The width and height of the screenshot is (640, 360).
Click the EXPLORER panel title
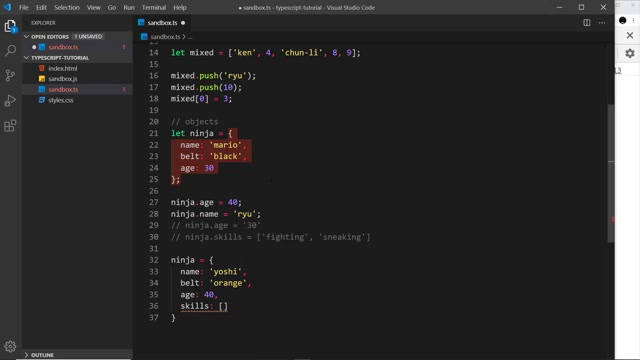tap(43, 23)
